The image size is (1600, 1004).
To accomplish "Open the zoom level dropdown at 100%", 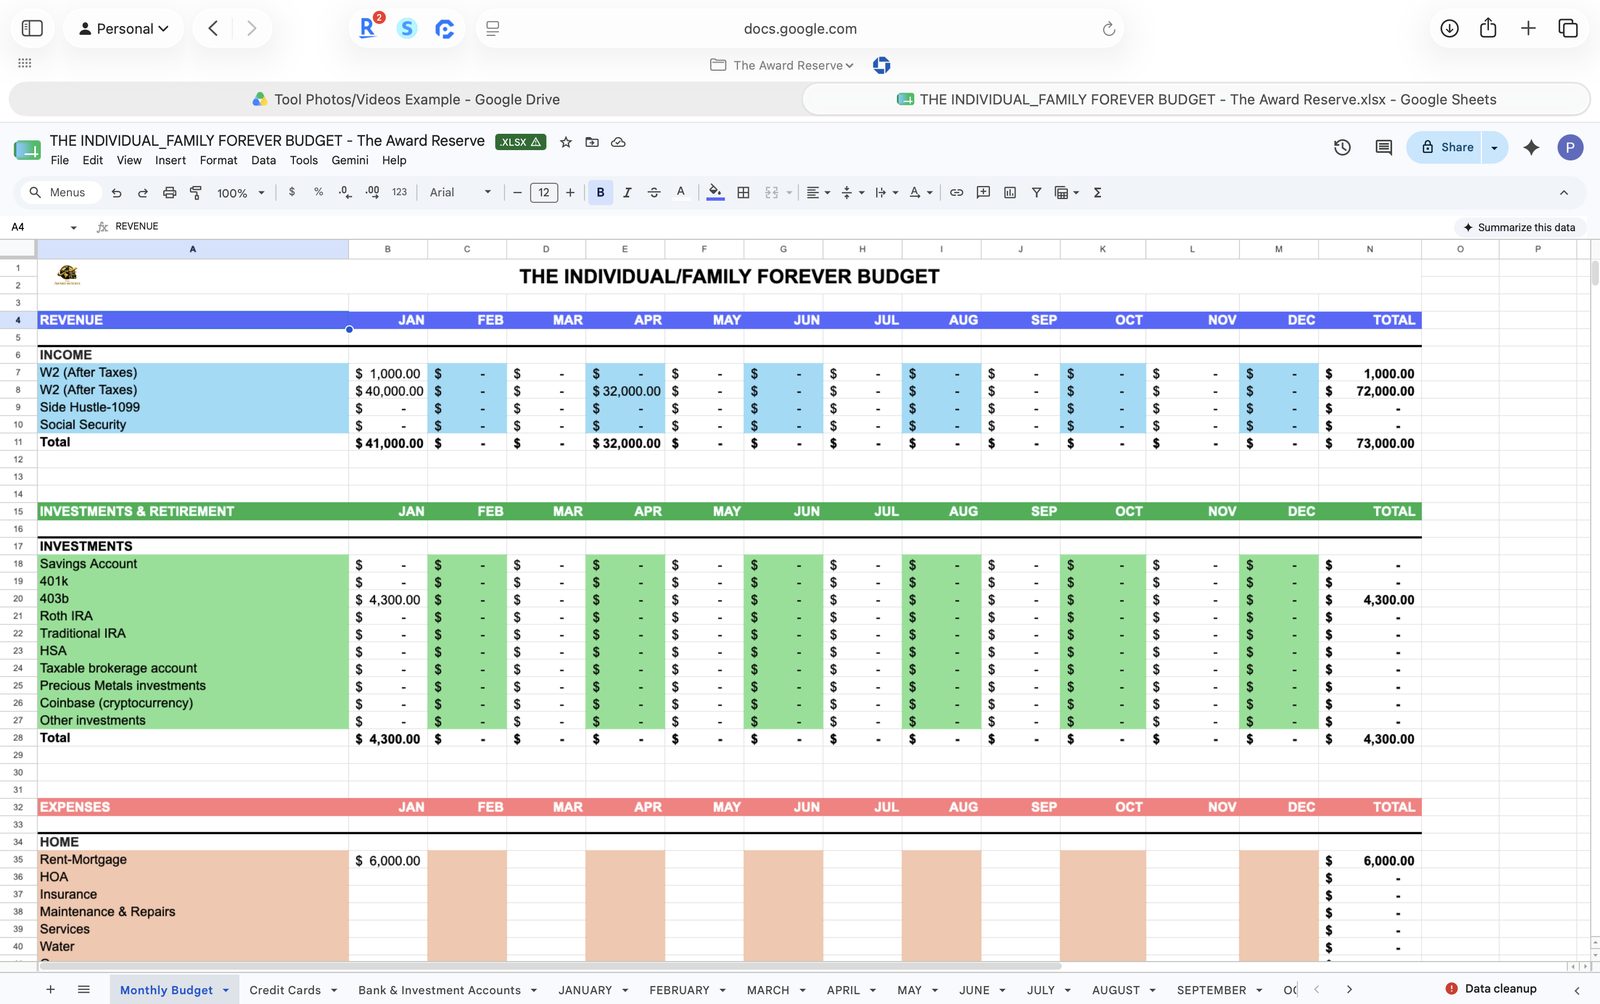I will pos(241,193).
